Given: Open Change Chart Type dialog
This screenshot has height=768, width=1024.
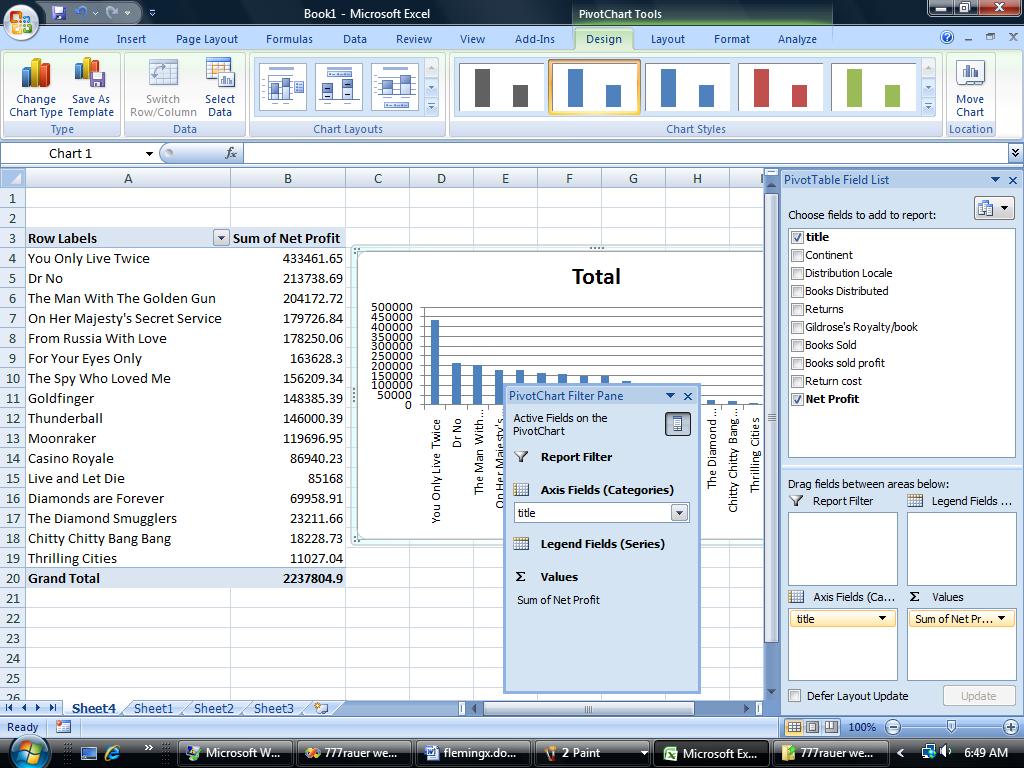Looking at the screenshot, I should point(36,88).
